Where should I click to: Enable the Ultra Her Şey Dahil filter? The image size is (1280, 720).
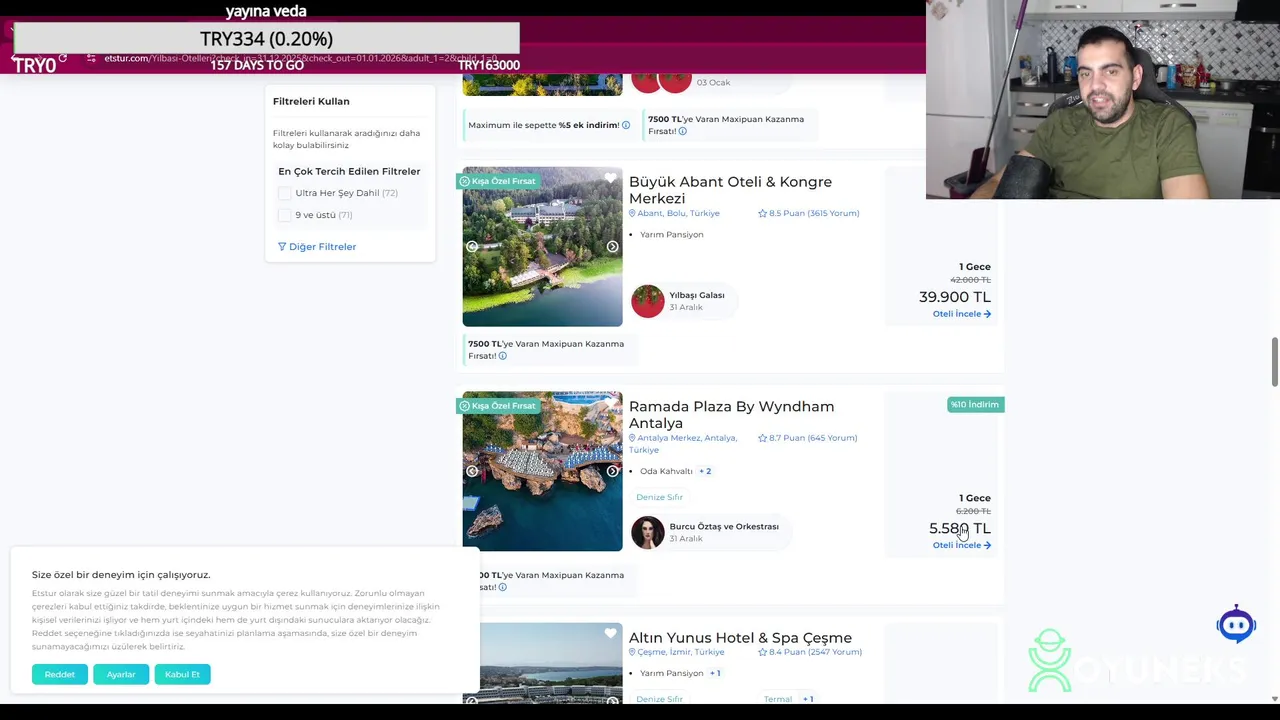pos(285,193)
